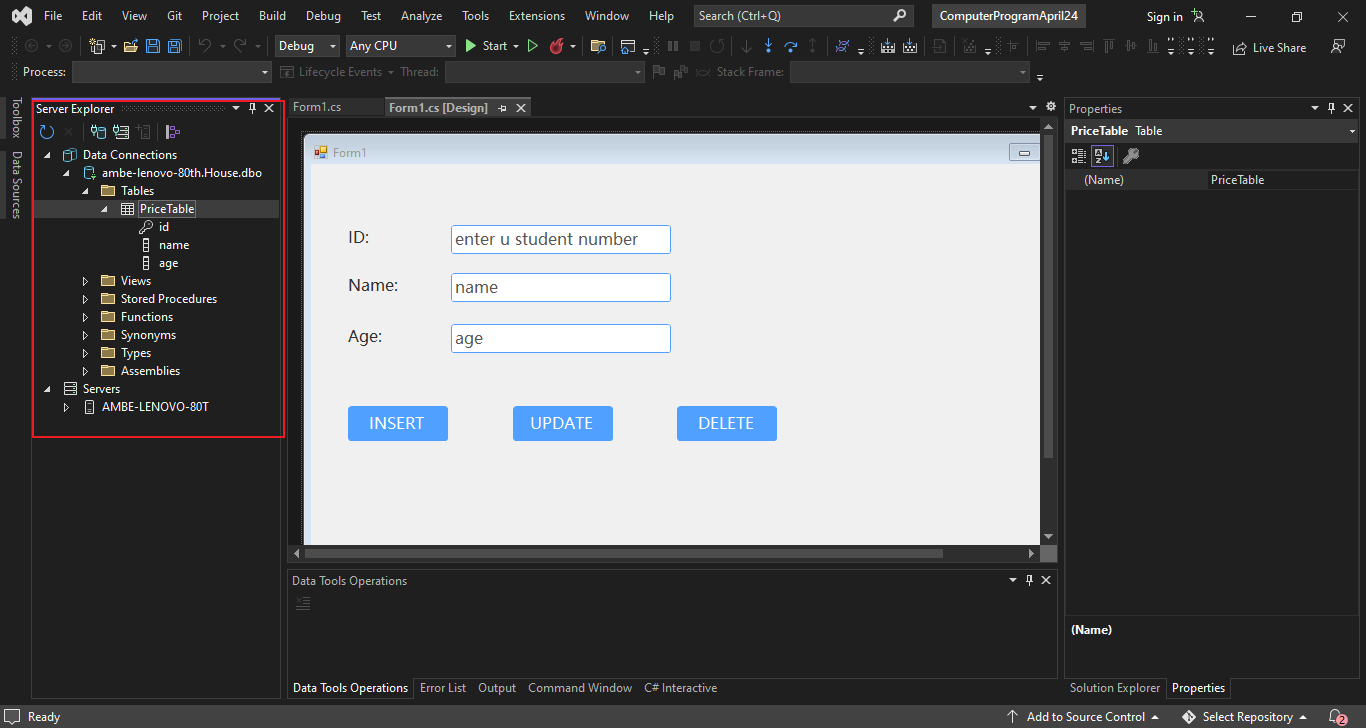Open the Debug configuration dropdown
This screenshot has width=1366, height=728.
click(308, 46)
